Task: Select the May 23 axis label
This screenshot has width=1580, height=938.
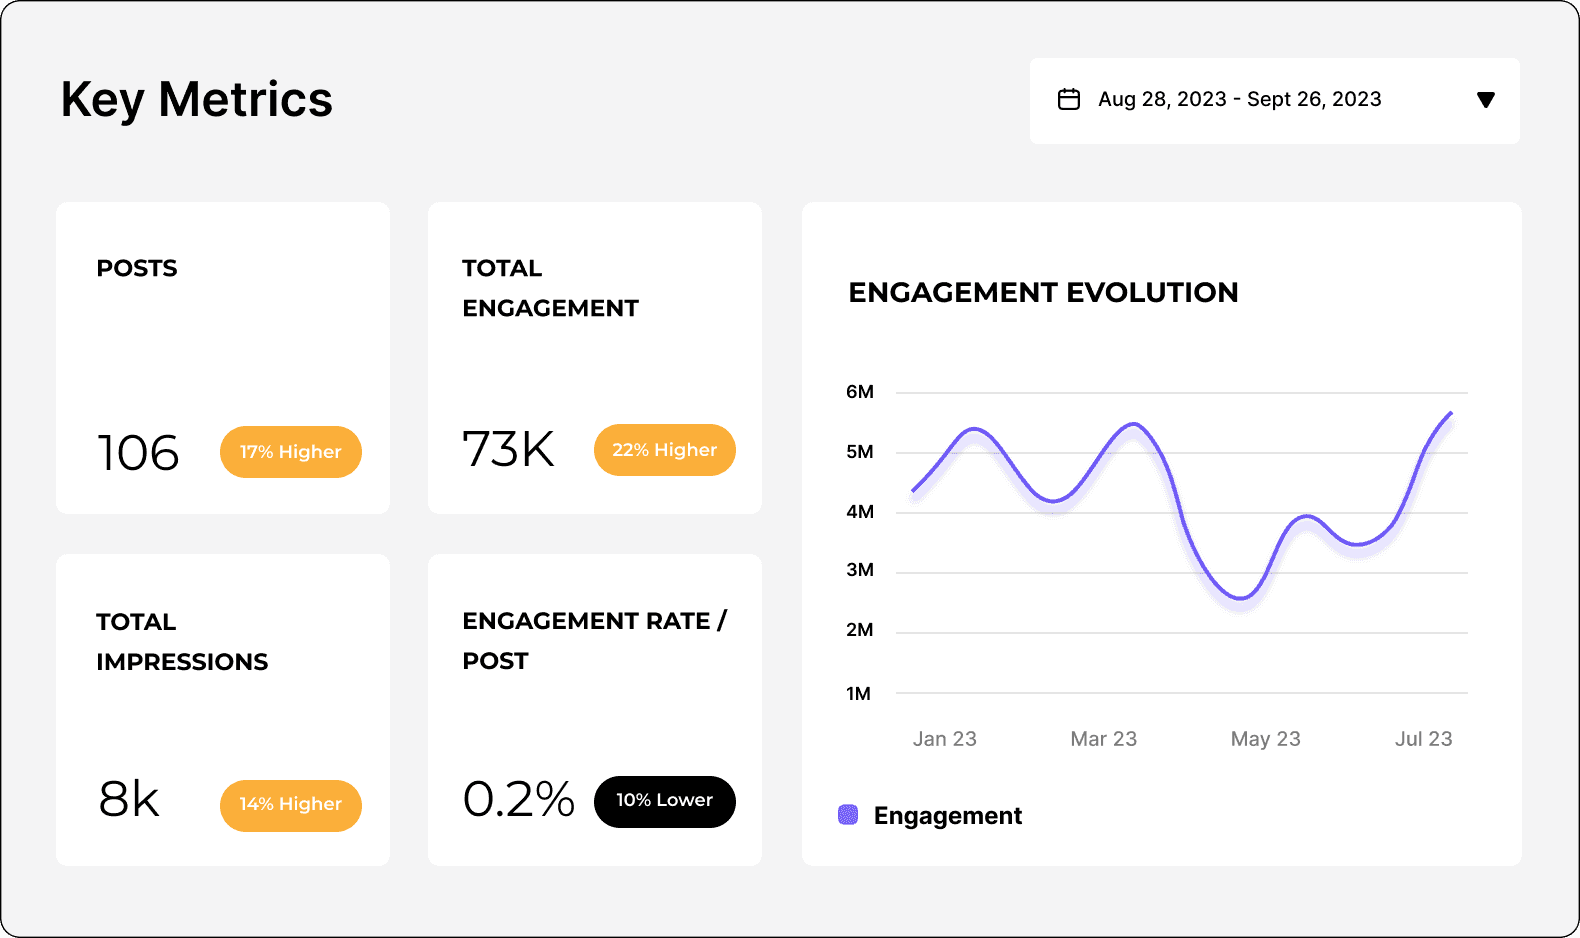Action: [x=1265, y=739]
